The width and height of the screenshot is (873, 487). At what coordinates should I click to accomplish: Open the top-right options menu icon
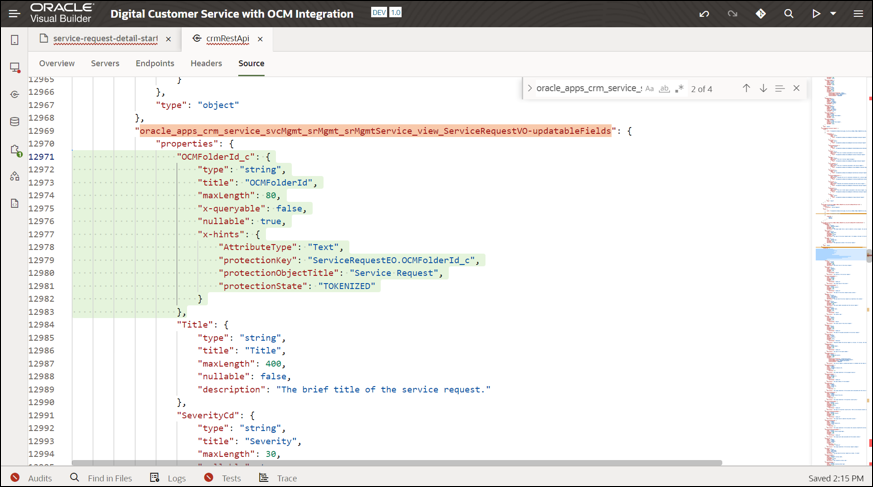[858, 14]
